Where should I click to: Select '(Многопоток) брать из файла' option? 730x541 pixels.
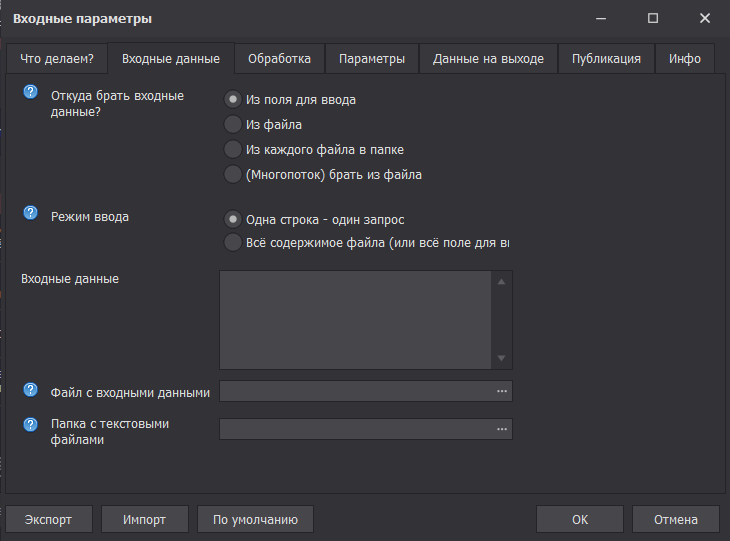point(233,175)
